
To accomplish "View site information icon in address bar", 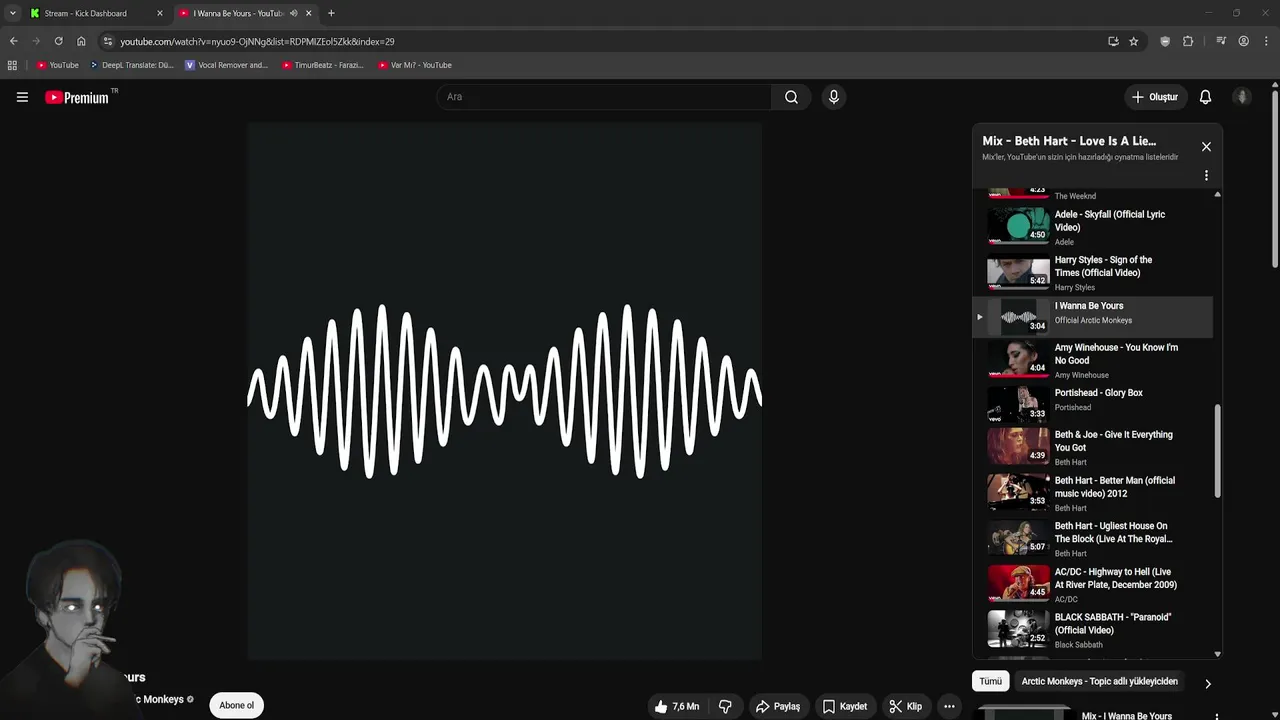I will click(x=108, y=41).
